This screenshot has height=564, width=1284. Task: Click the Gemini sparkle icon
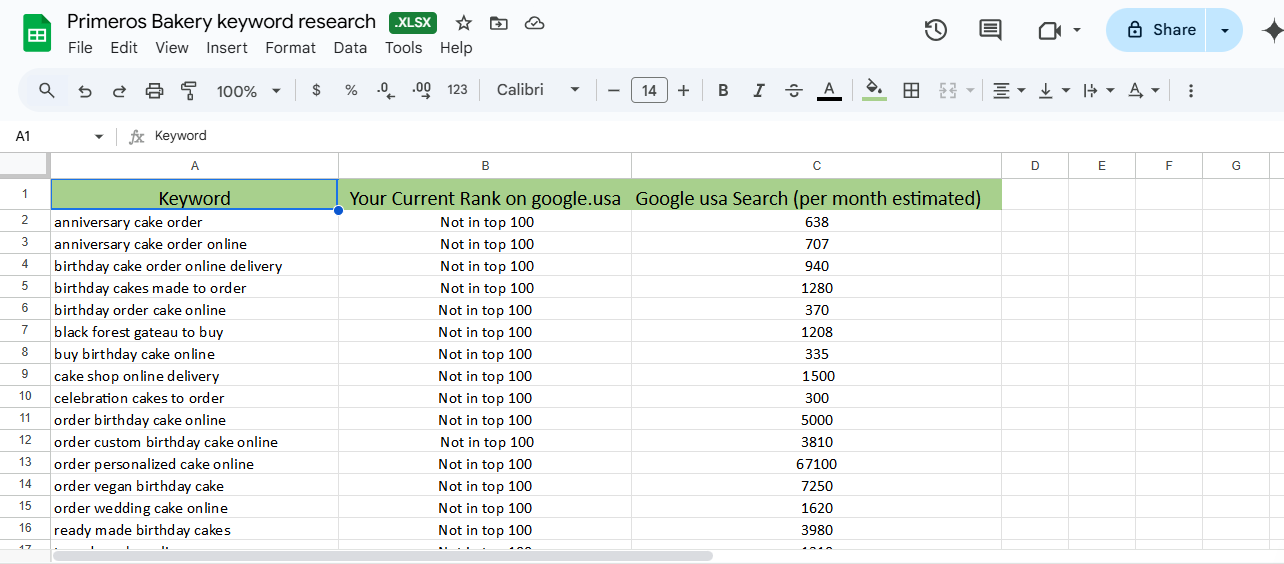(x=1271, y=30)
